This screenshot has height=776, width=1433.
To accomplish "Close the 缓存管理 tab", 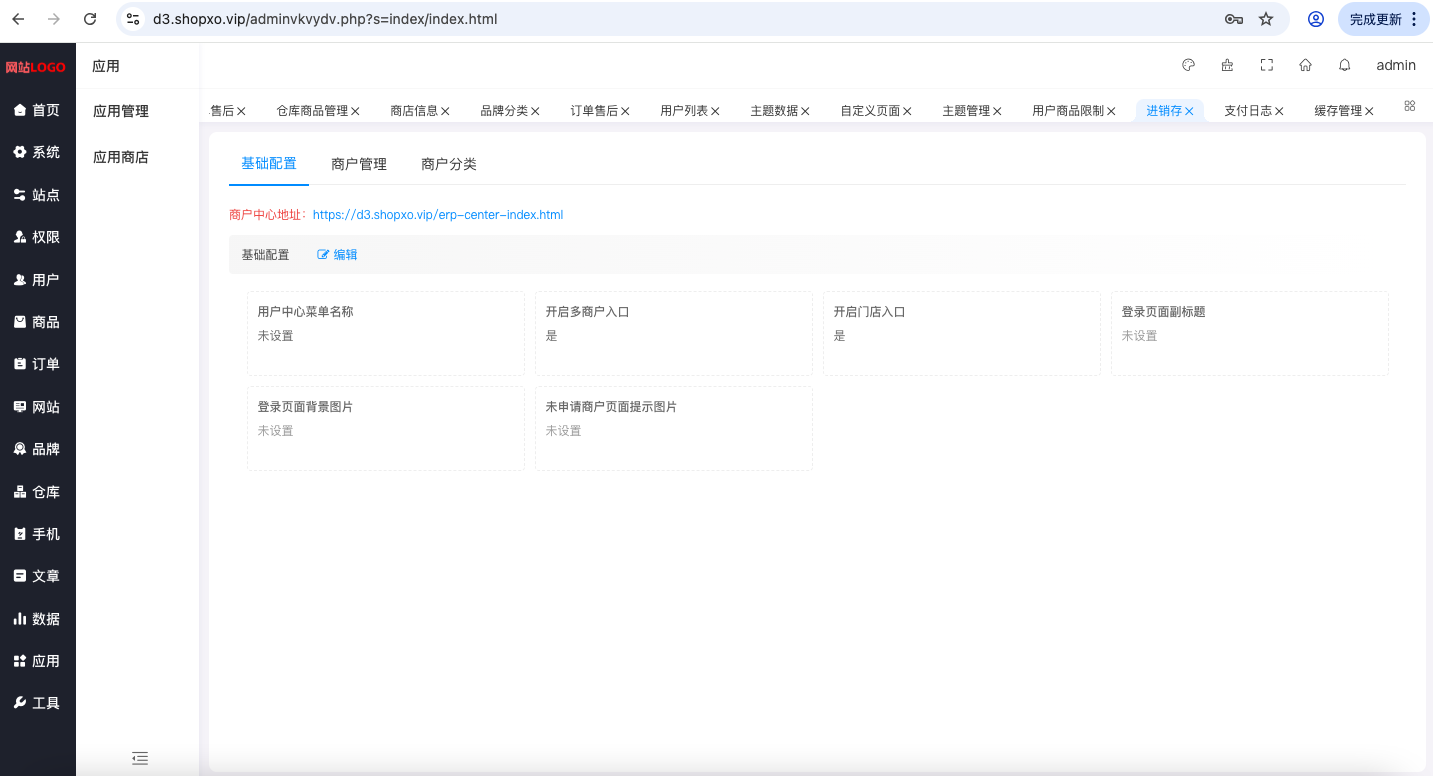I will coord(1369,111).
